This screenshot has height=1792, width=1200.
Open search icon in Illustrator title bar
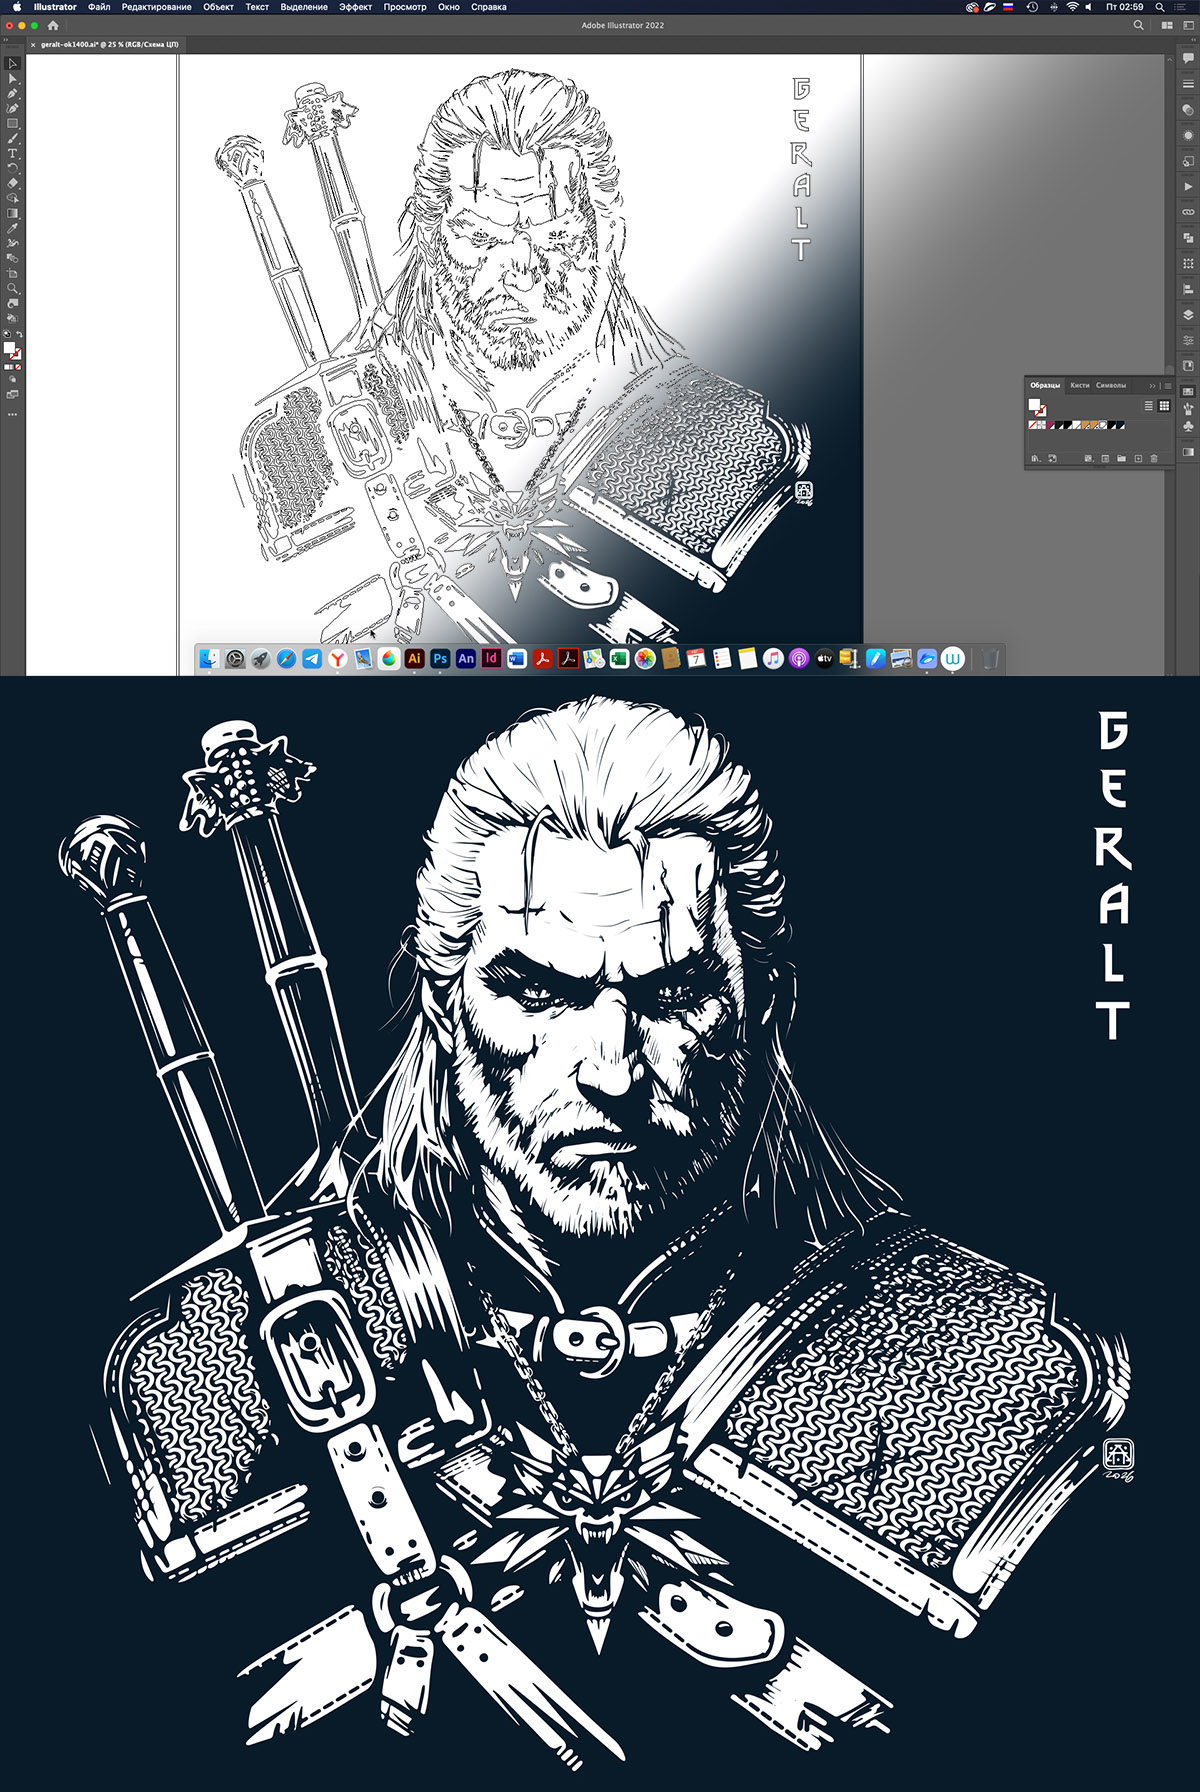click(x=1138, y=25)
